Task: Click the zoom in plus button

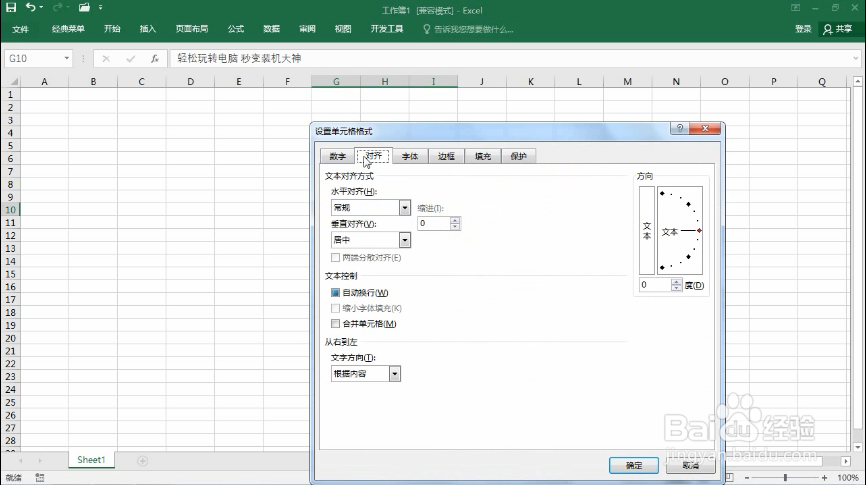Action: point(824,478)
